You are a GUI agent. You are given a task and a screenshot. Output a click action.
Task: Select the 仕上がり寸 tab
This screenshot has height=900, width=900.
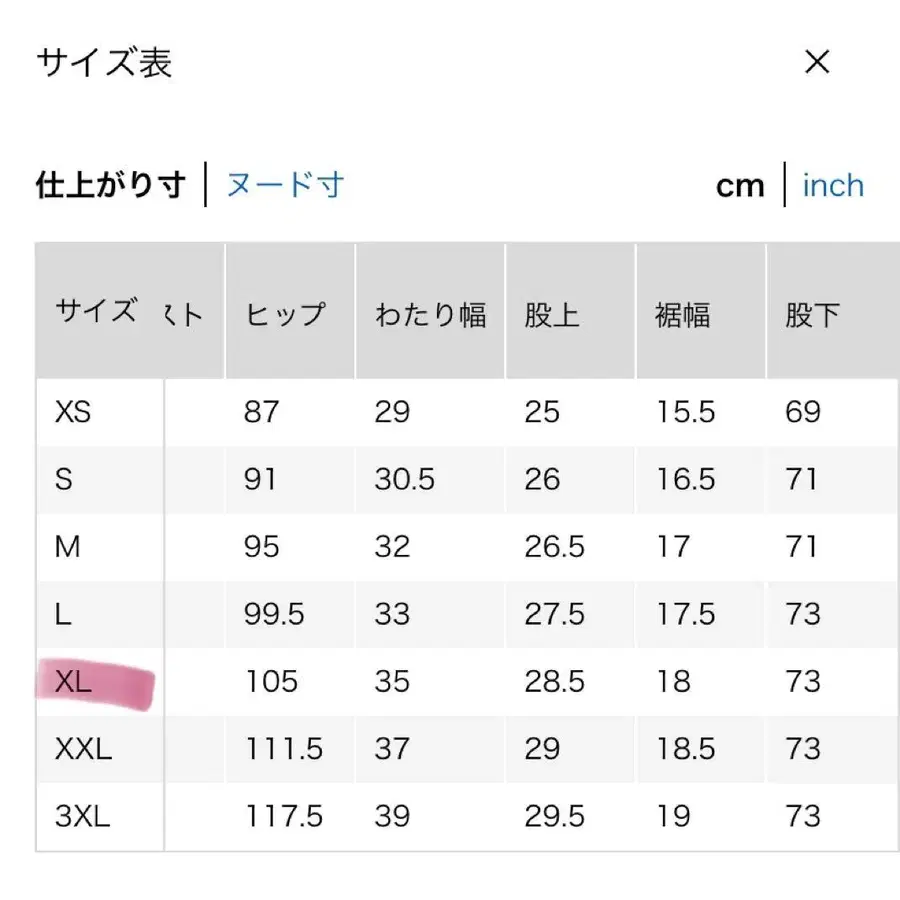pos(110,184)
